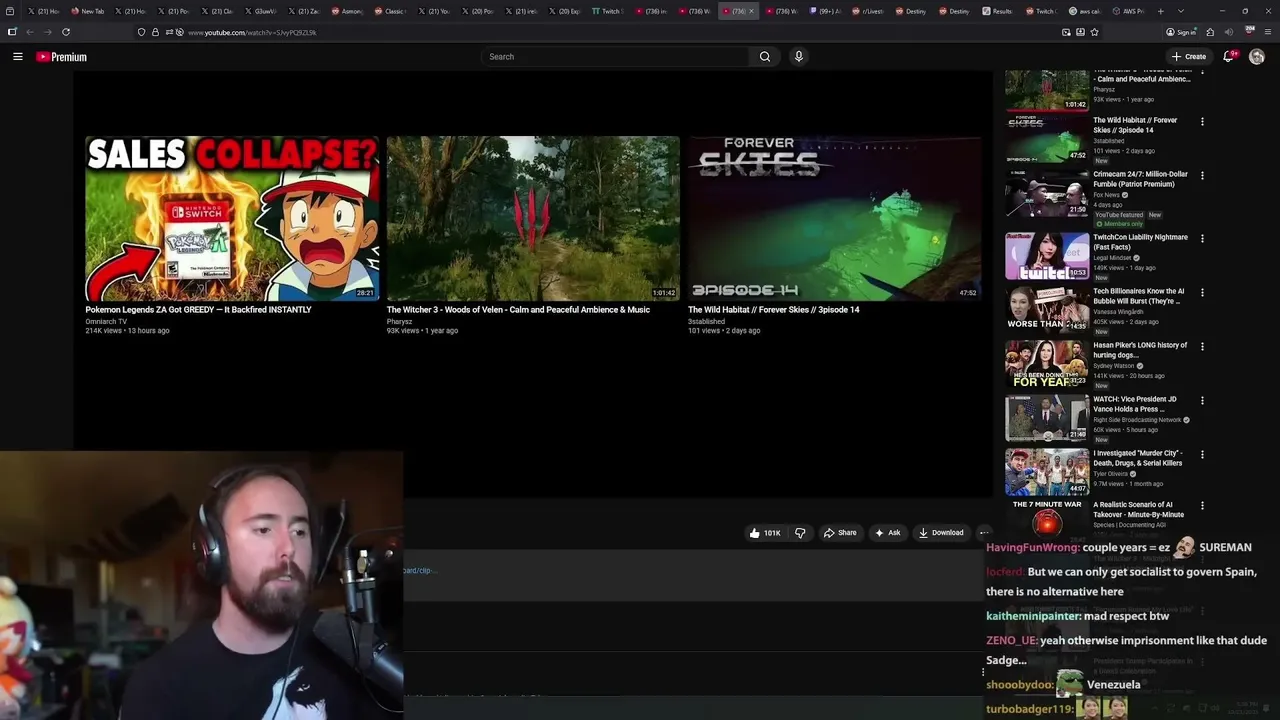This screenshot has height=720, width=1280.
Task: Visit the Omniarch TV channel
Action: tap(106, 321)
